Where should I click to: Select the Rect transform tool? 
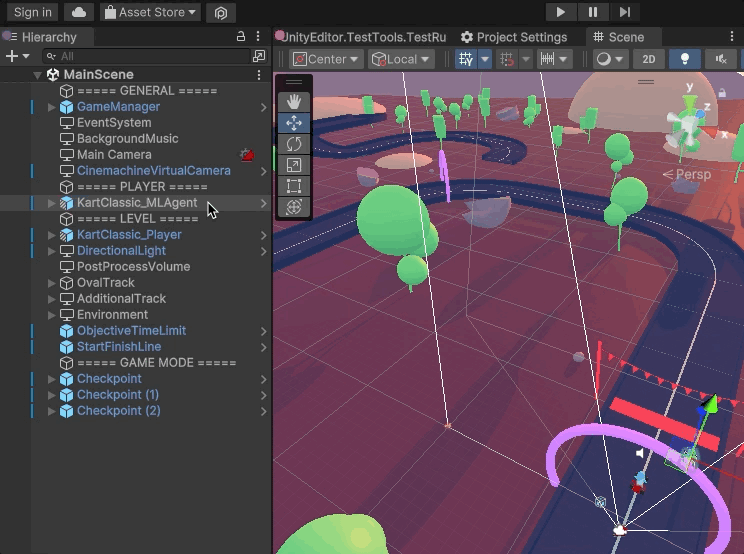294,186
